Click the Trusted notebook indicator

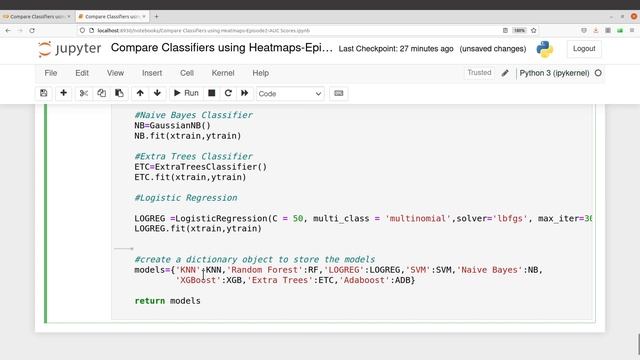click(x=479, y=73)
